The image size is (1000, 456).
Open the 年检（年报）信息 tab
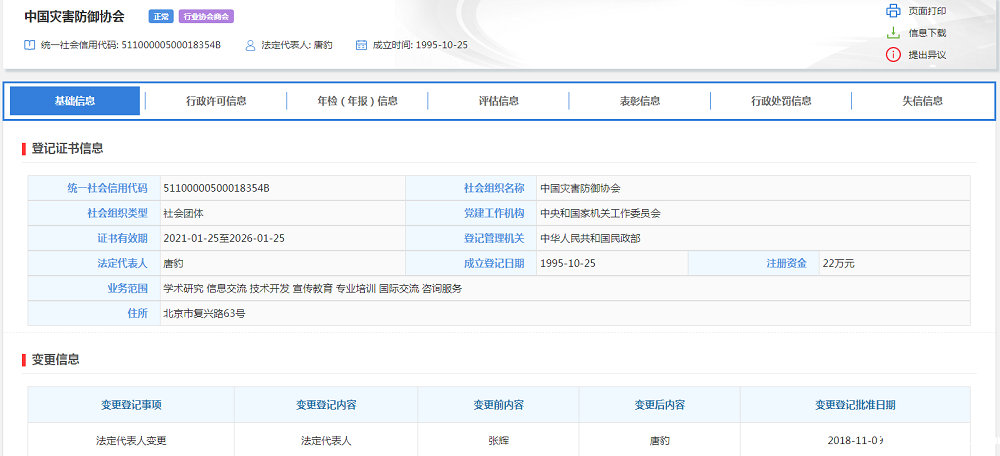357,101
